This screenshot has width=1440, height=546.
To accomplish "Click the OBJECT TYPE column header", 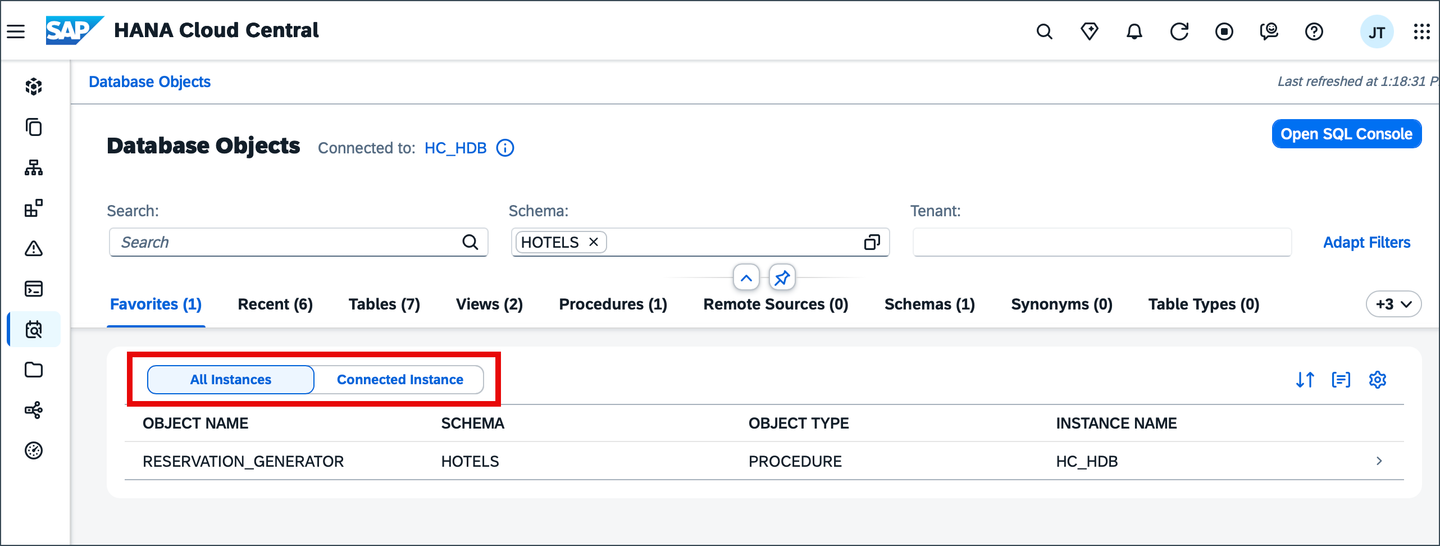I will [x=799, y=423].
